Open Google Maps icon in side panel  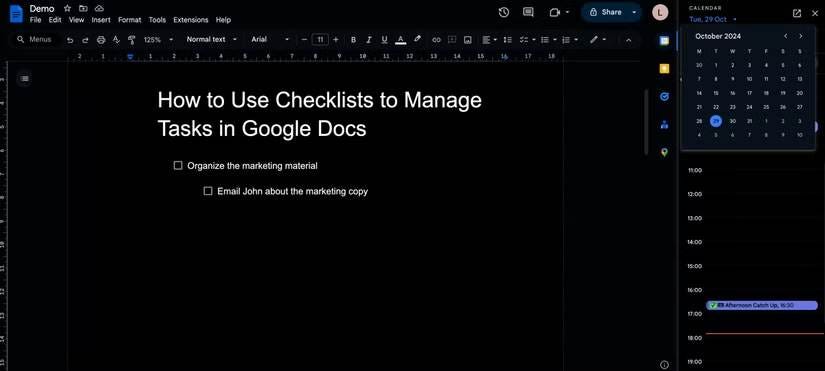coord(665,153)
